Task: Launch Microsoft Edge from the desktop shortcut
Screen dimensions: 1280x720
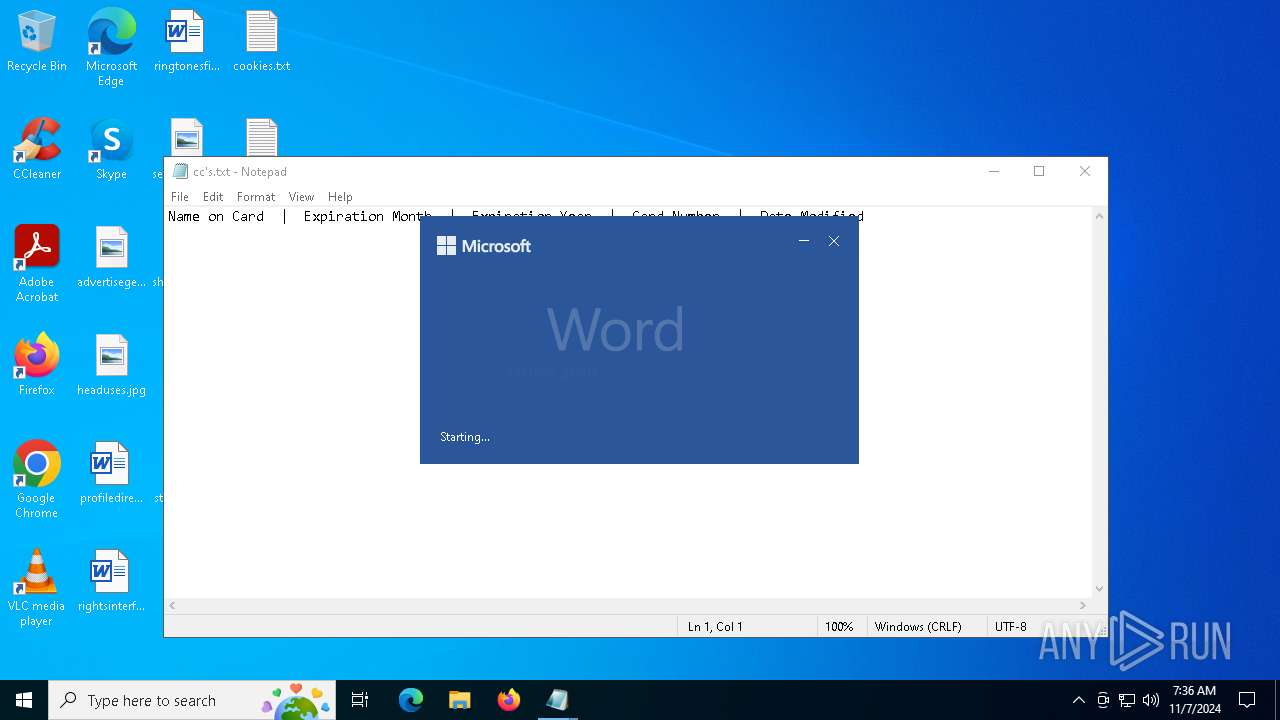Action: point(111,47)
